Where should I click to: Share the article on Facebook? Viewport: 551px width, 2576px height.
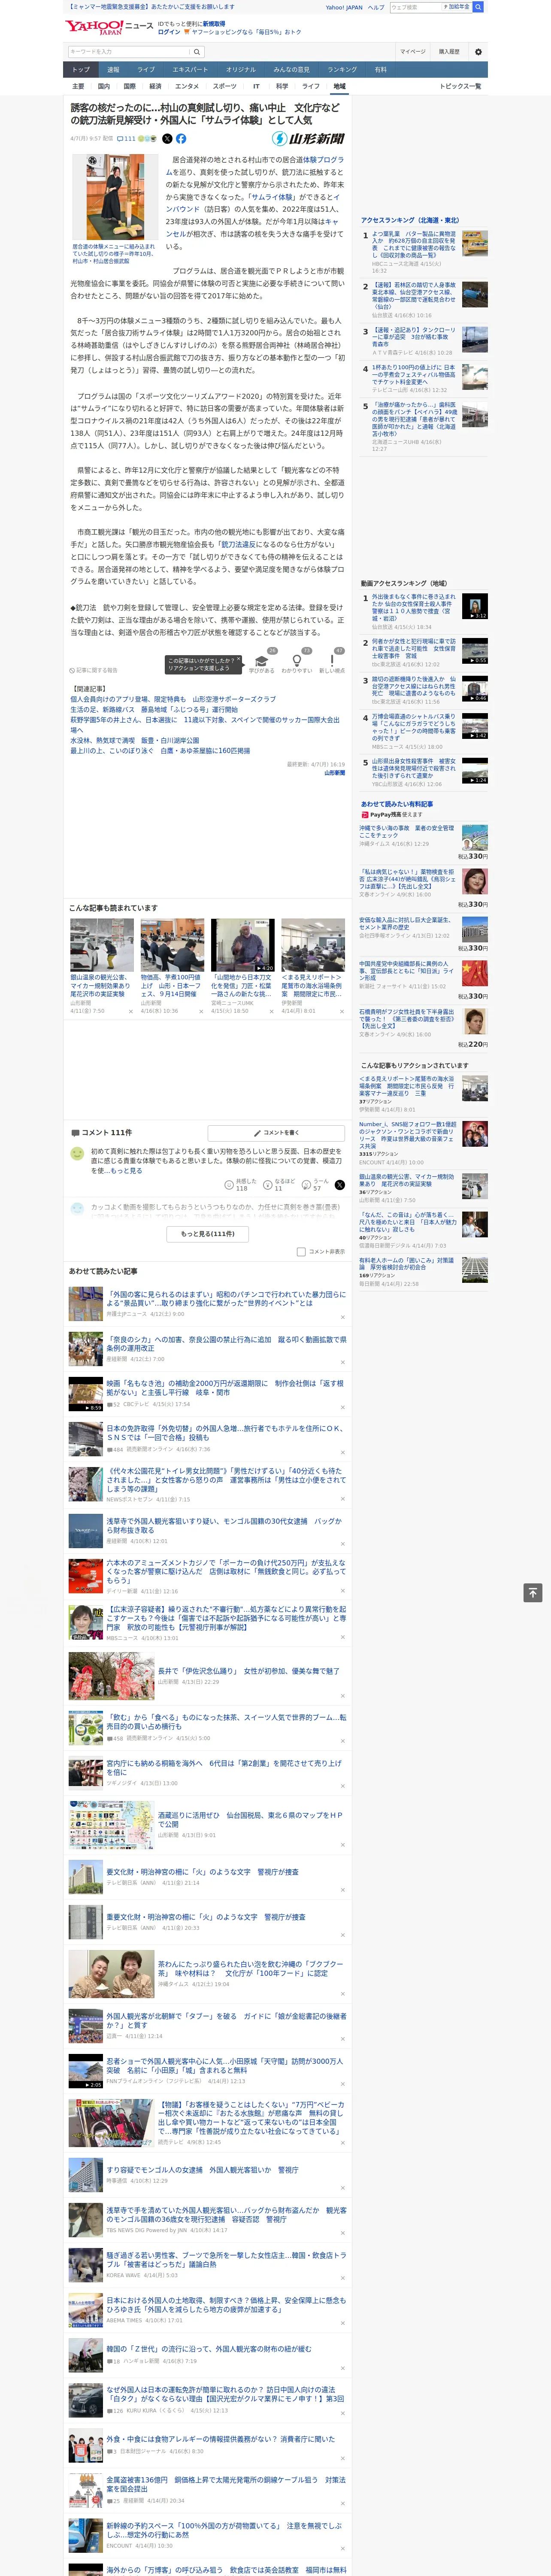[x=181, y=139]
